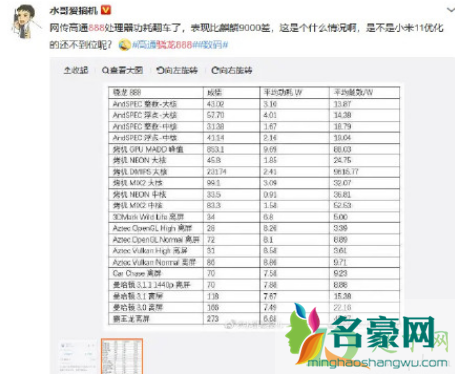
Task: Click the 平均能效/W column header
Action: (353, 92)
